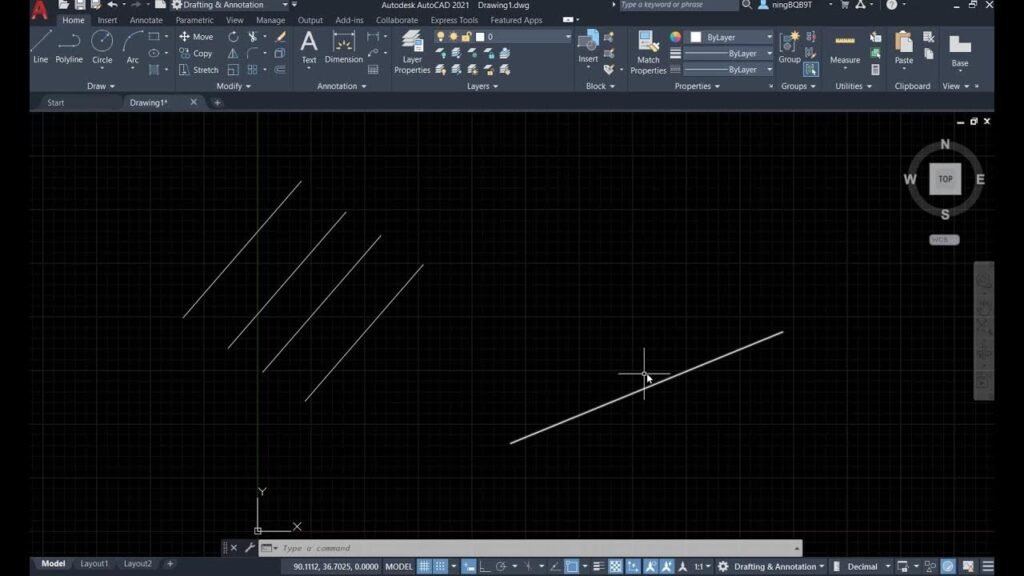Open the layer selection dropdown
This screenshot has width=1024, height=576.
point(568,37)
